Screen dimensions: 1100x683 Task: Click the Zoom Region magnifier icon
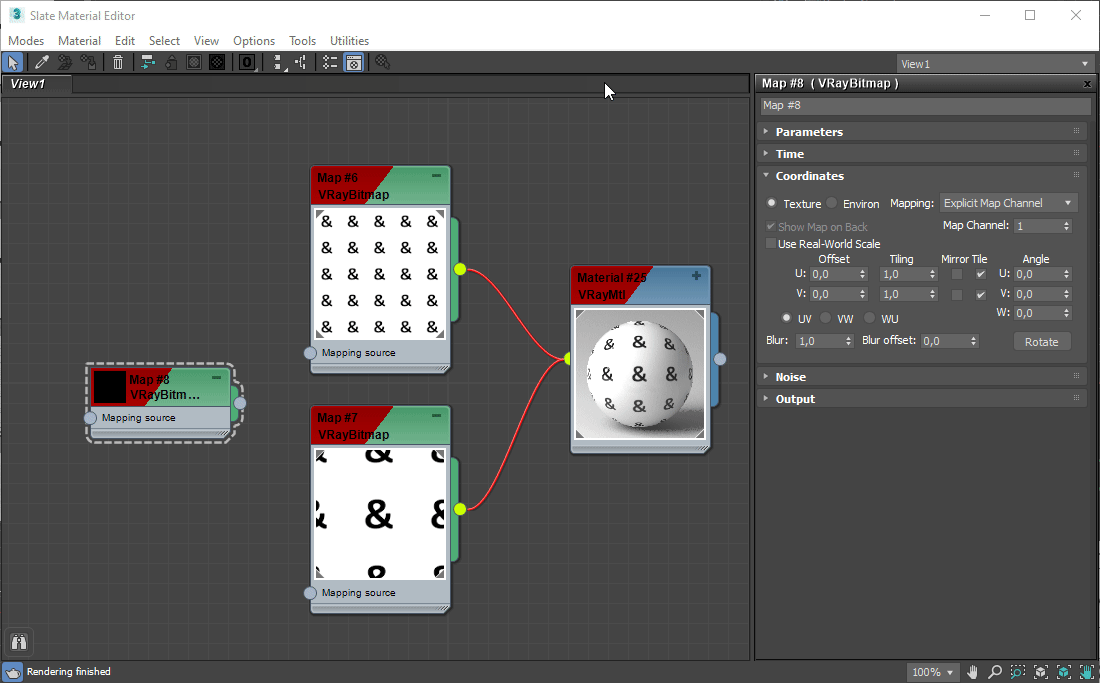tap(1018, 671)
